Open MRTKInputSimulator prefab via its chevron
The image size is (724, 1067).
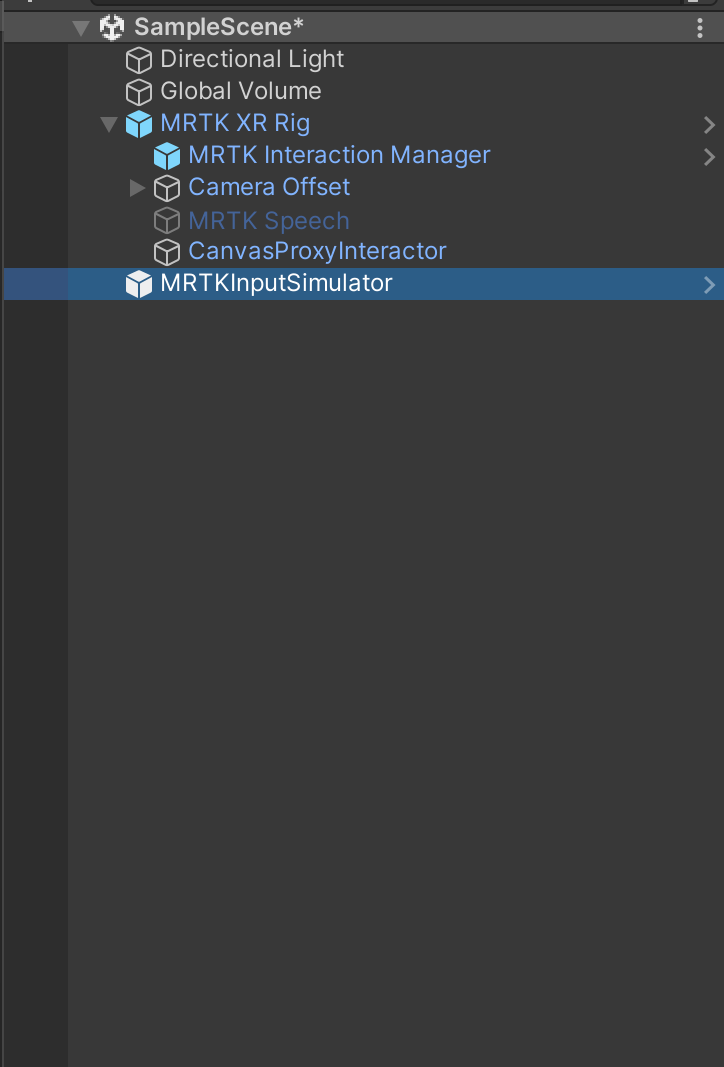point(709,284)
